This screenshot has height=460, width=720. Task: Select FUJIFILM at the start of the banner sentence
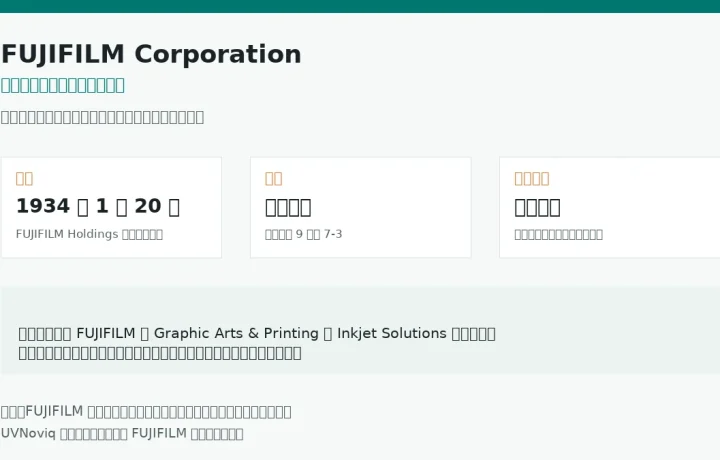[x=106, y=333]
